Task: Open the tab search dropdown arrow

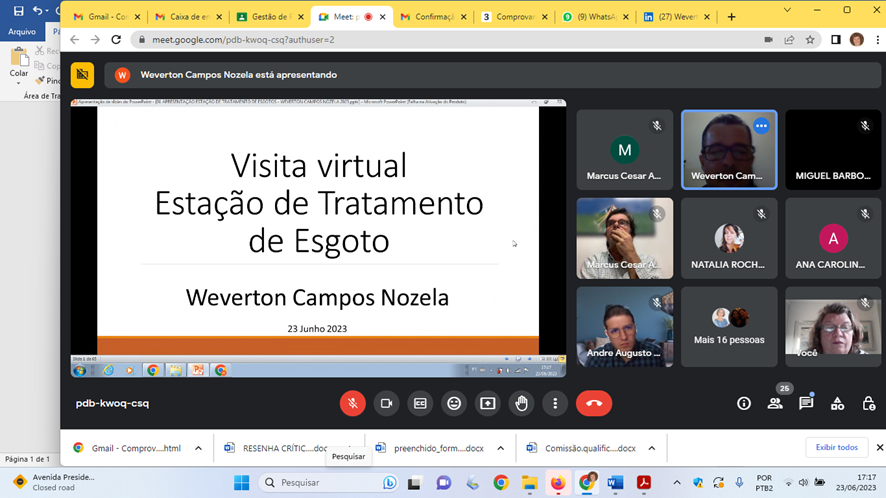Action: 787,10
